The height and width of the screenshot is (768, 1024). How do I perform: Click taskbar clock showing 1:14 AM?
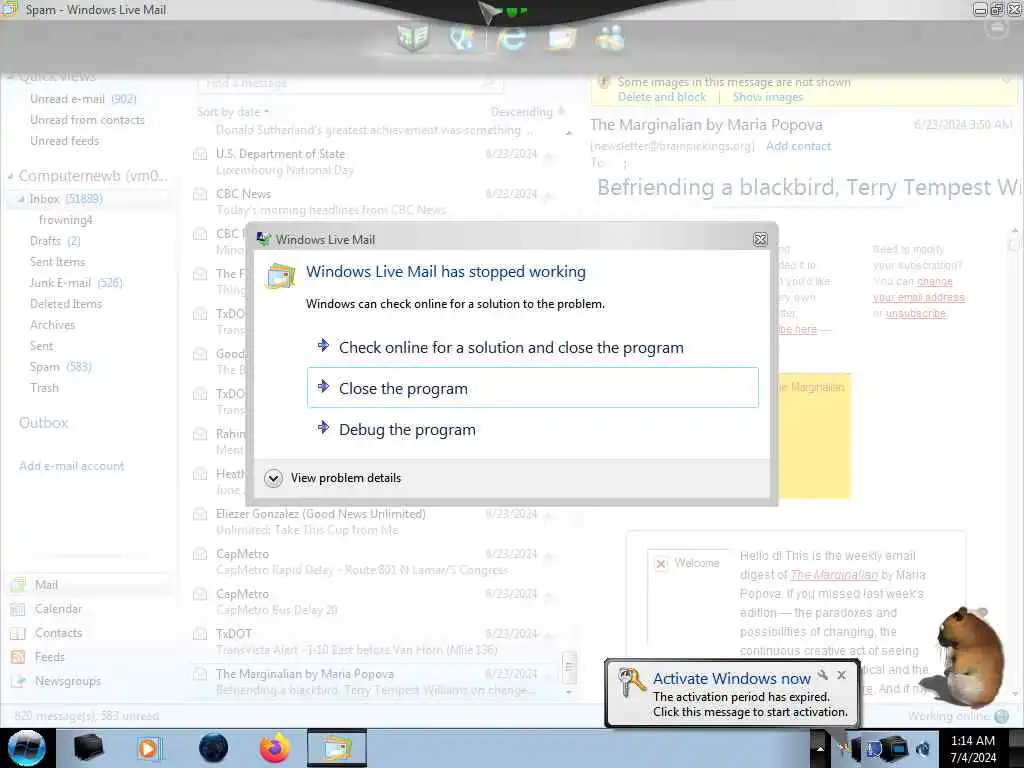coord(973,748)
